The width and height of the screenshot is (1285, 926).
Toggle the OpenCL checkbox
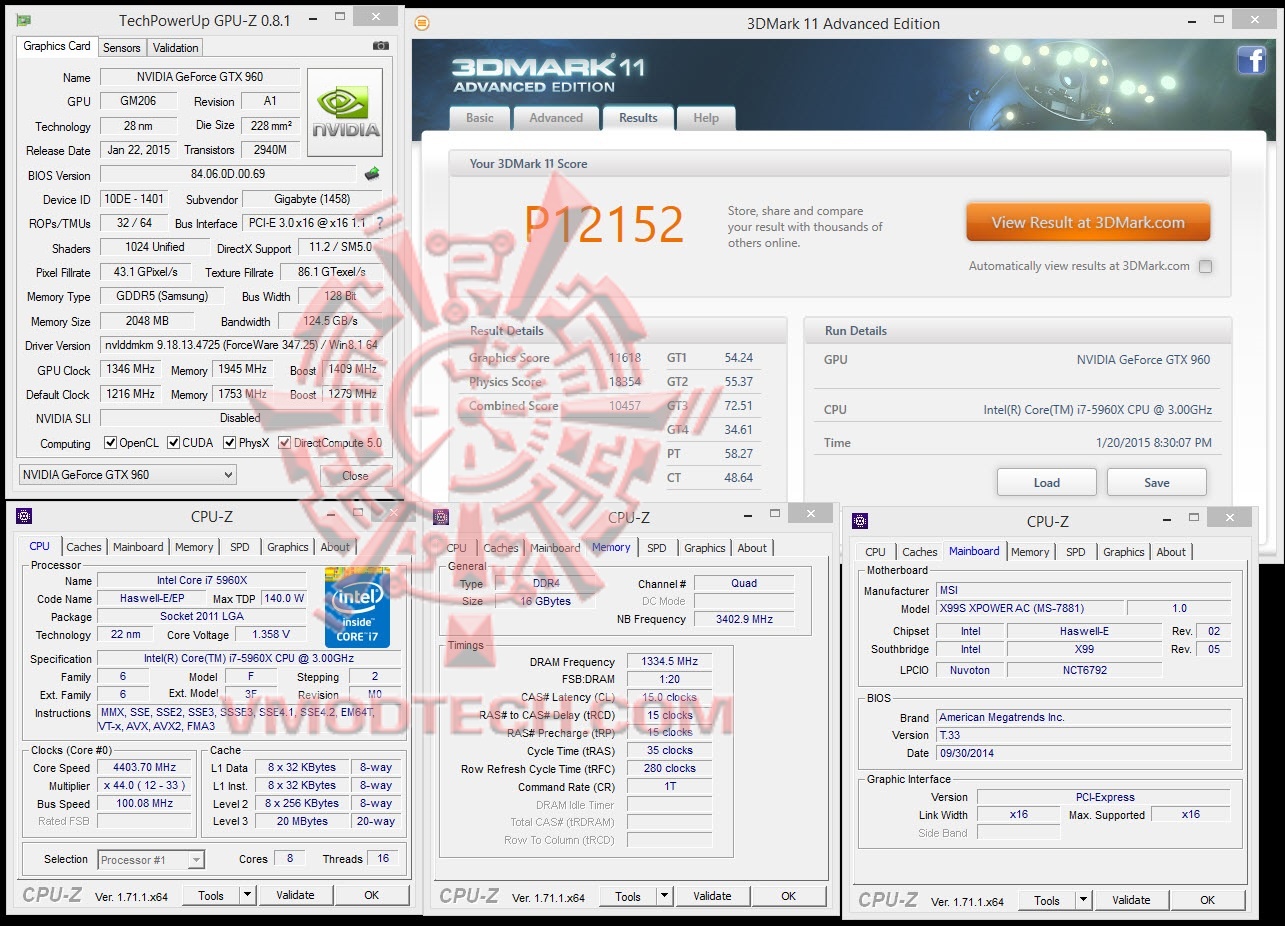pos(110,443)
